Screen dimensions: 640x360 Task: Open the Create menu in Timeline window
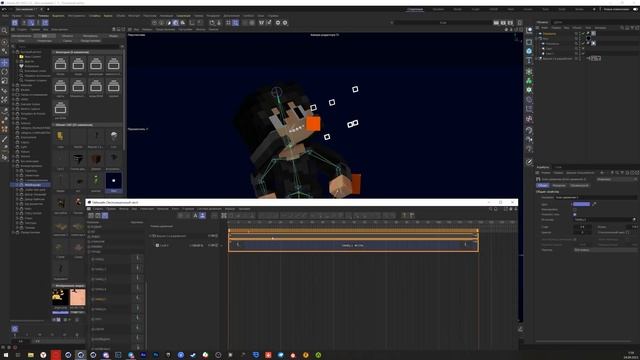point(98,209)
